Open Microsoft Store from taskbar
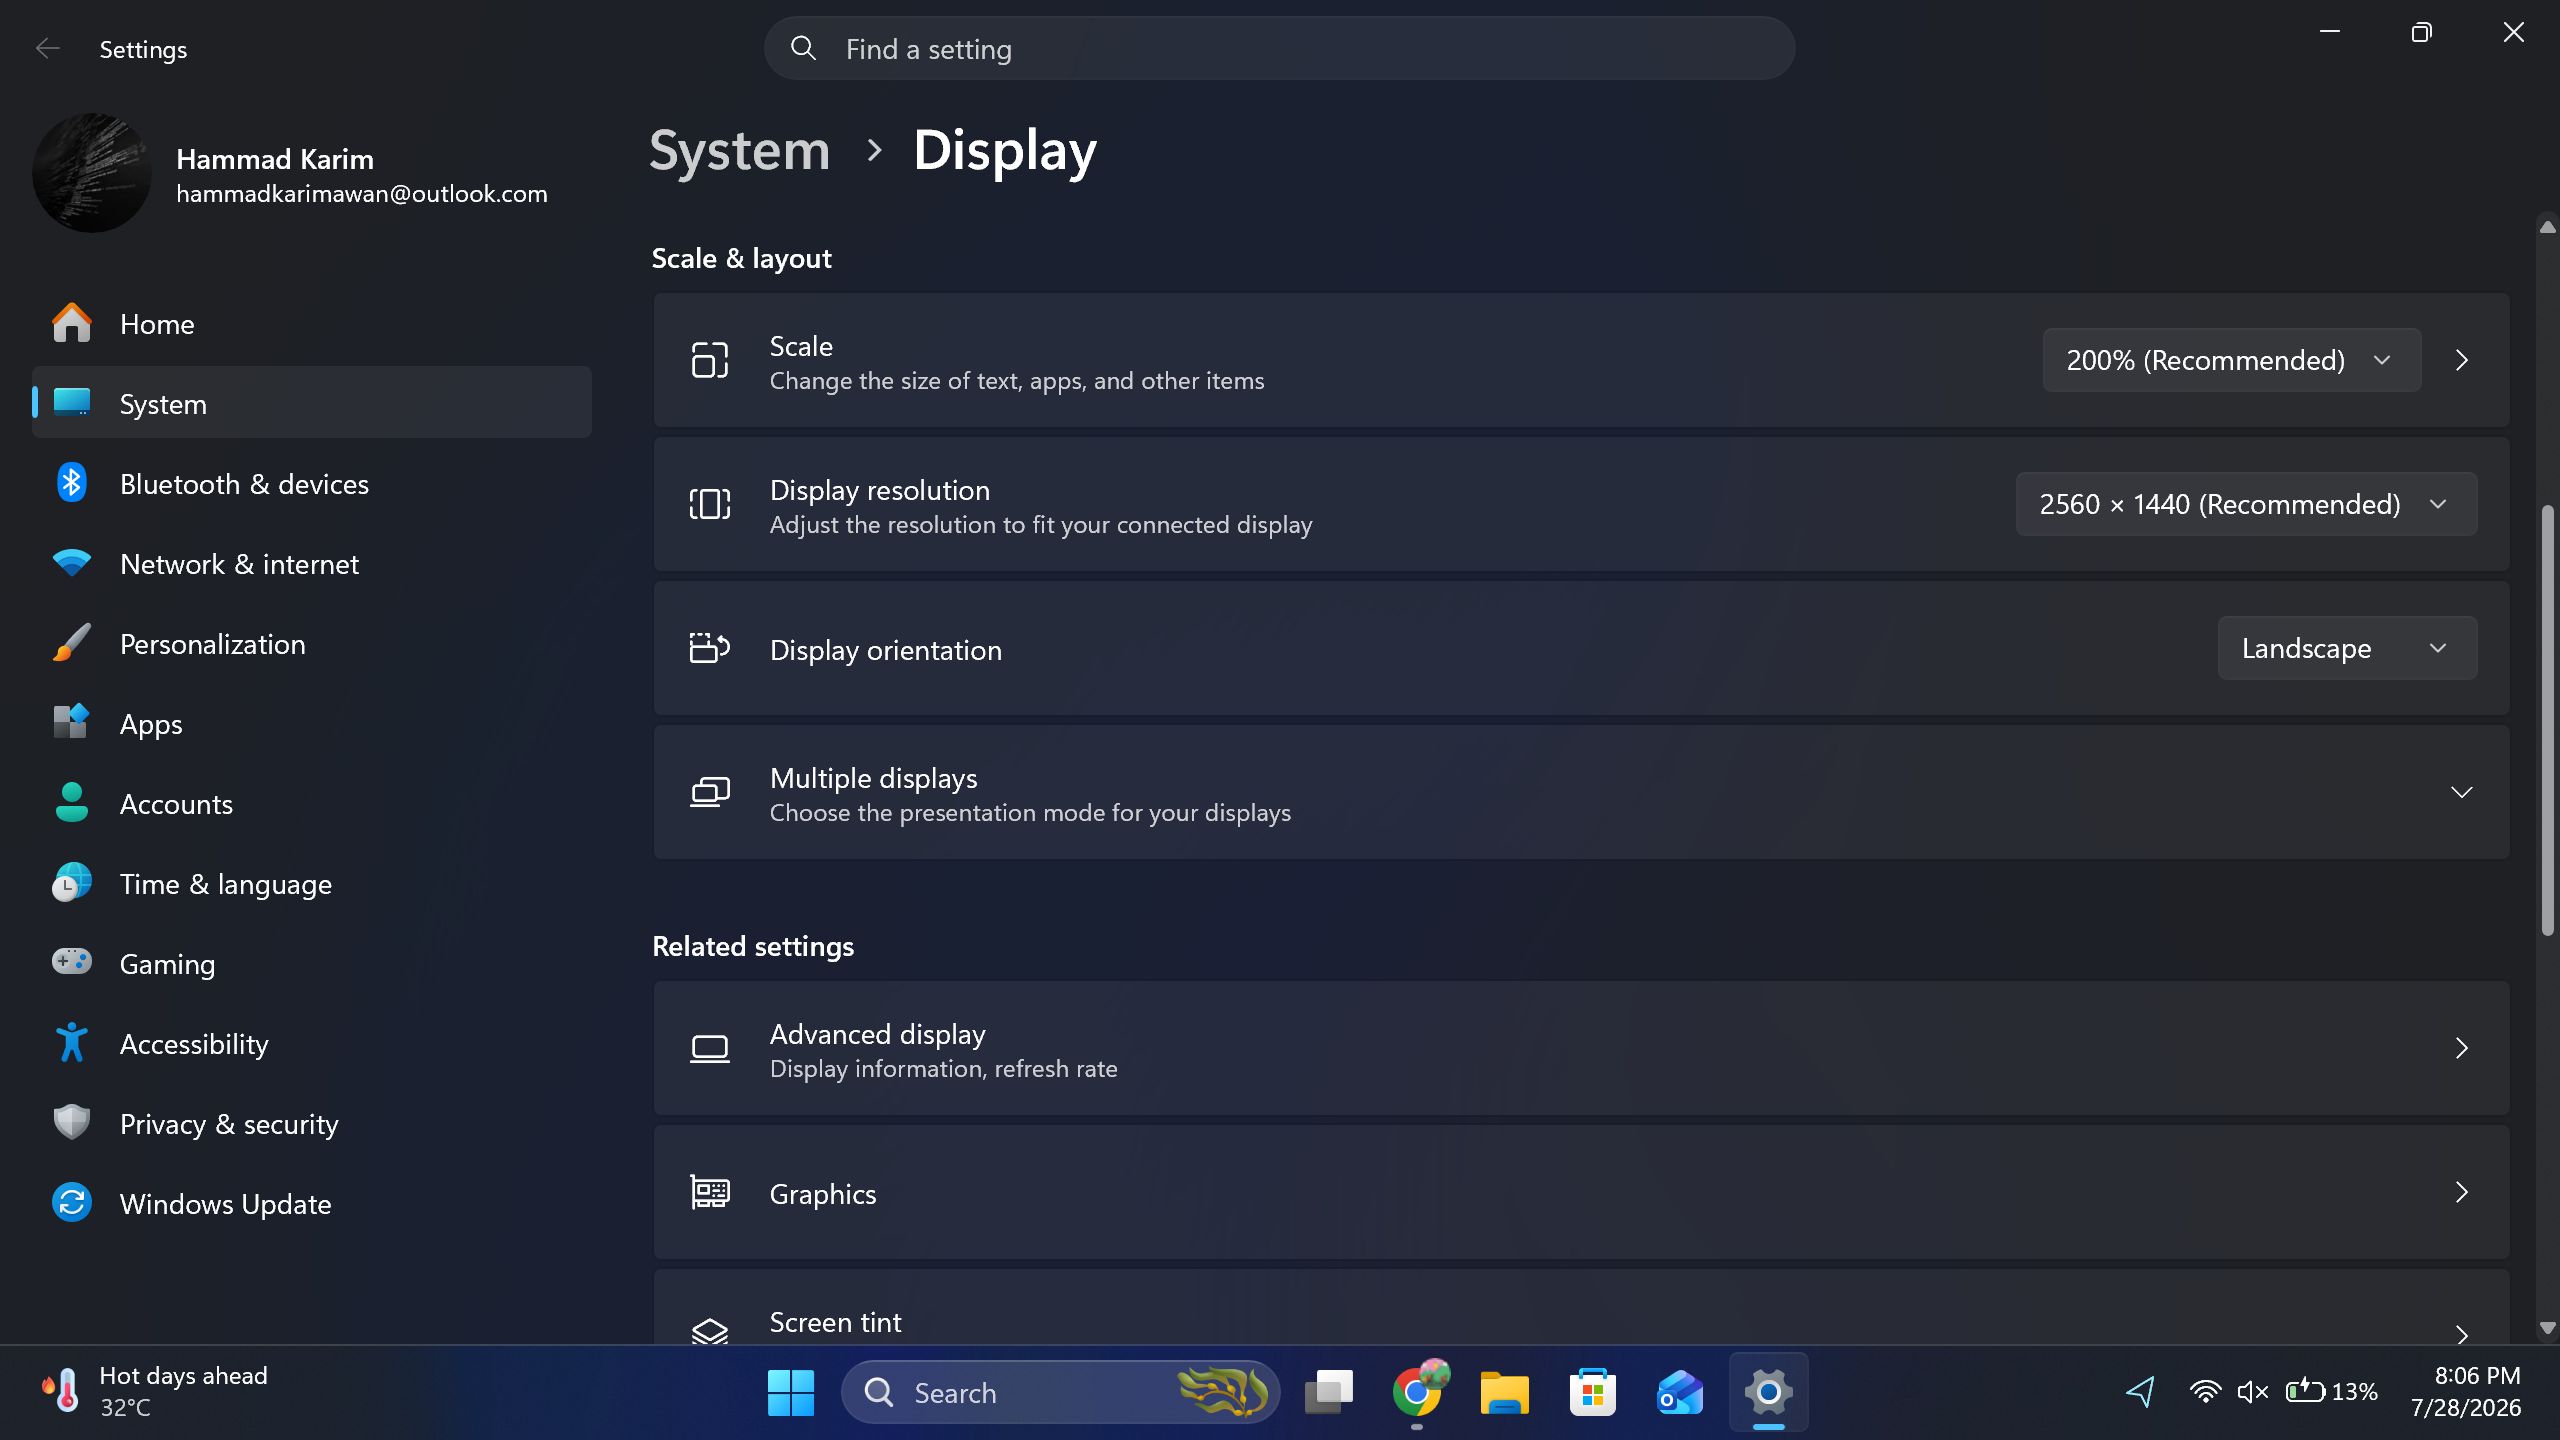Screen dimensions: 2560x1440 (x=1593, y=1392)
